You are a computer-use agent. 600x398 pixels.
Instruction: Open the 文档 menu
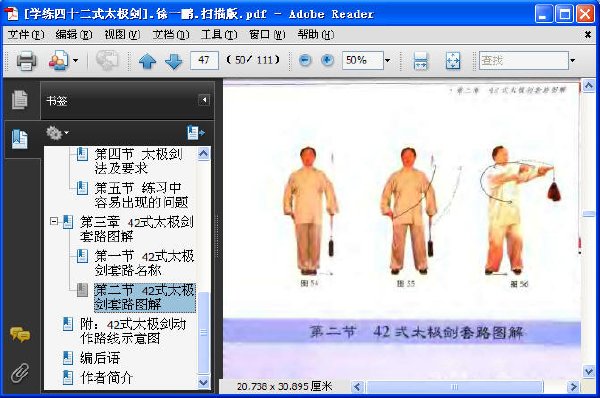point(171,35)
